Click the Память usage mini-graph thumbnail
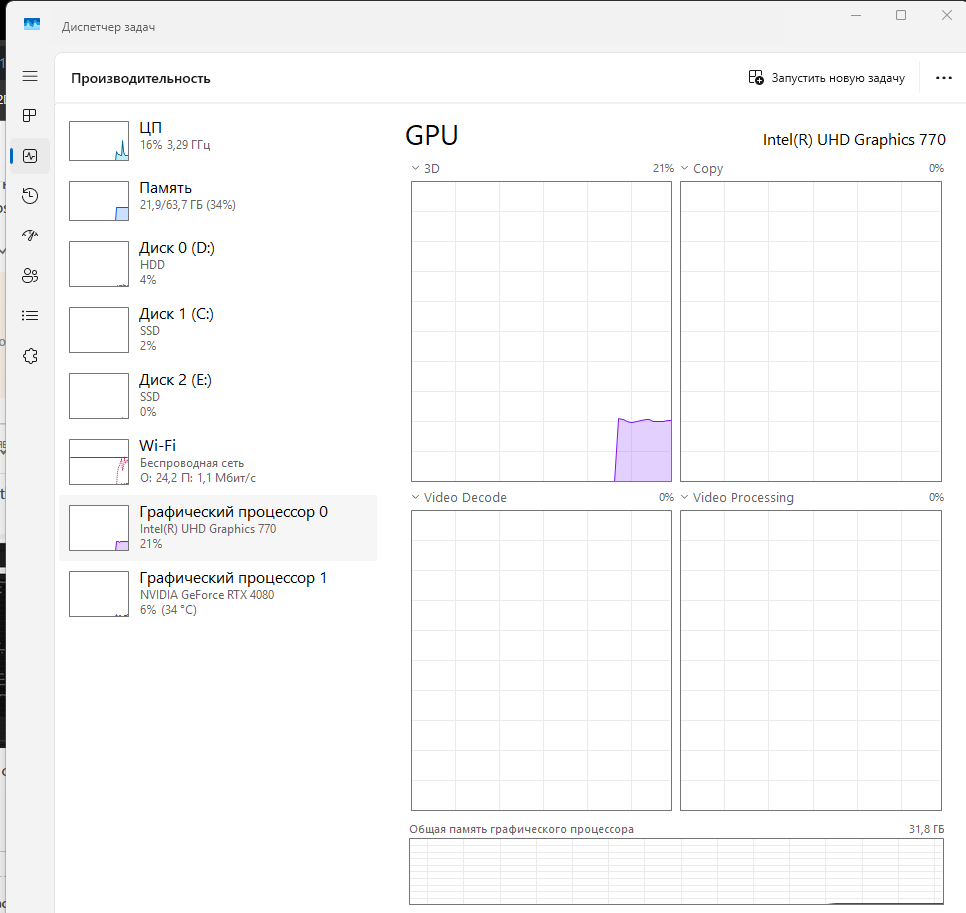966x913 pixels. 98,200
